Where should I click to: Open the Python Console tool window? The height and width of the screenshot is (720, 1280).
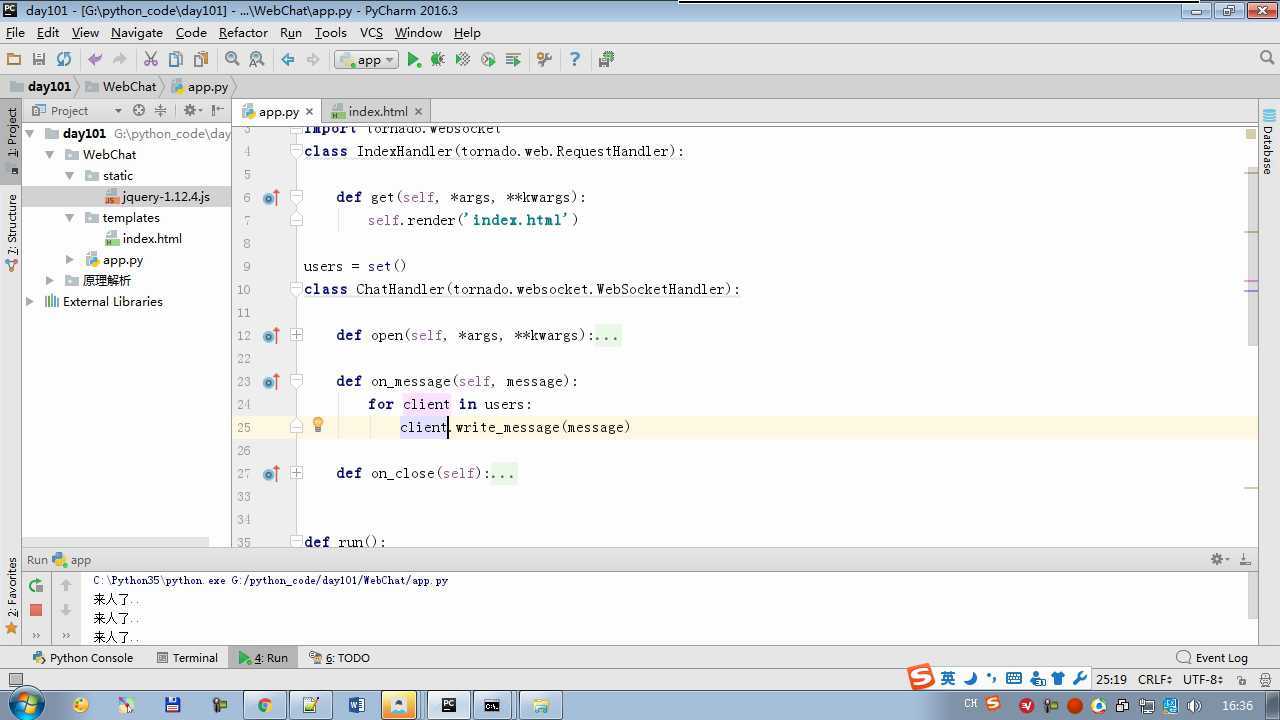(x=83, y=658)
